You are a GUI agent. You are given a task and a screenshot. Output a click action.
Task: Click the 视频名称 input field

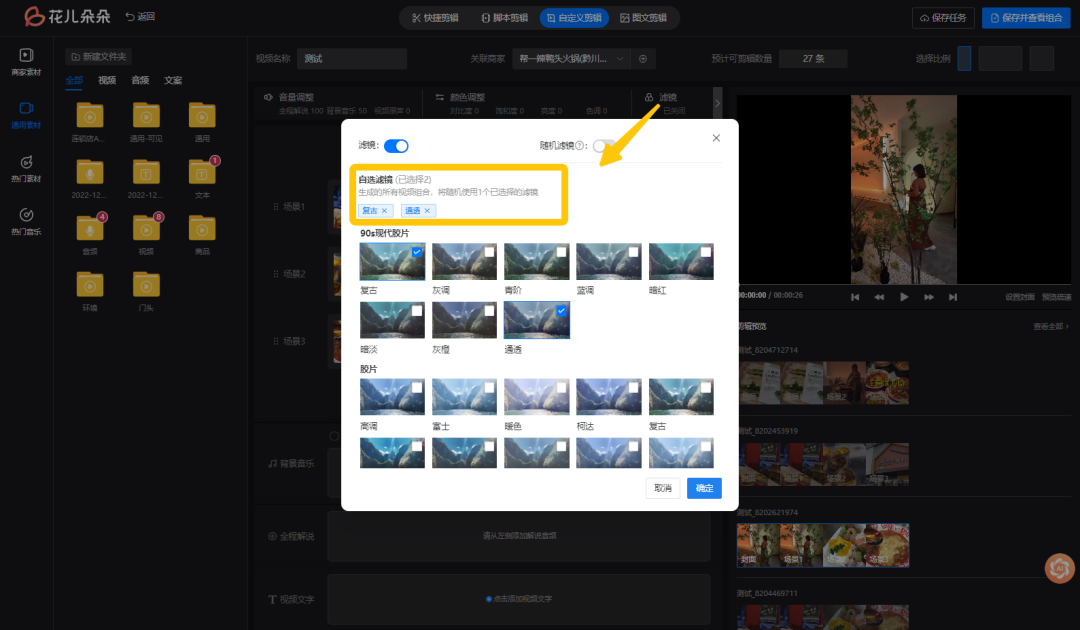tap(352, 59)
